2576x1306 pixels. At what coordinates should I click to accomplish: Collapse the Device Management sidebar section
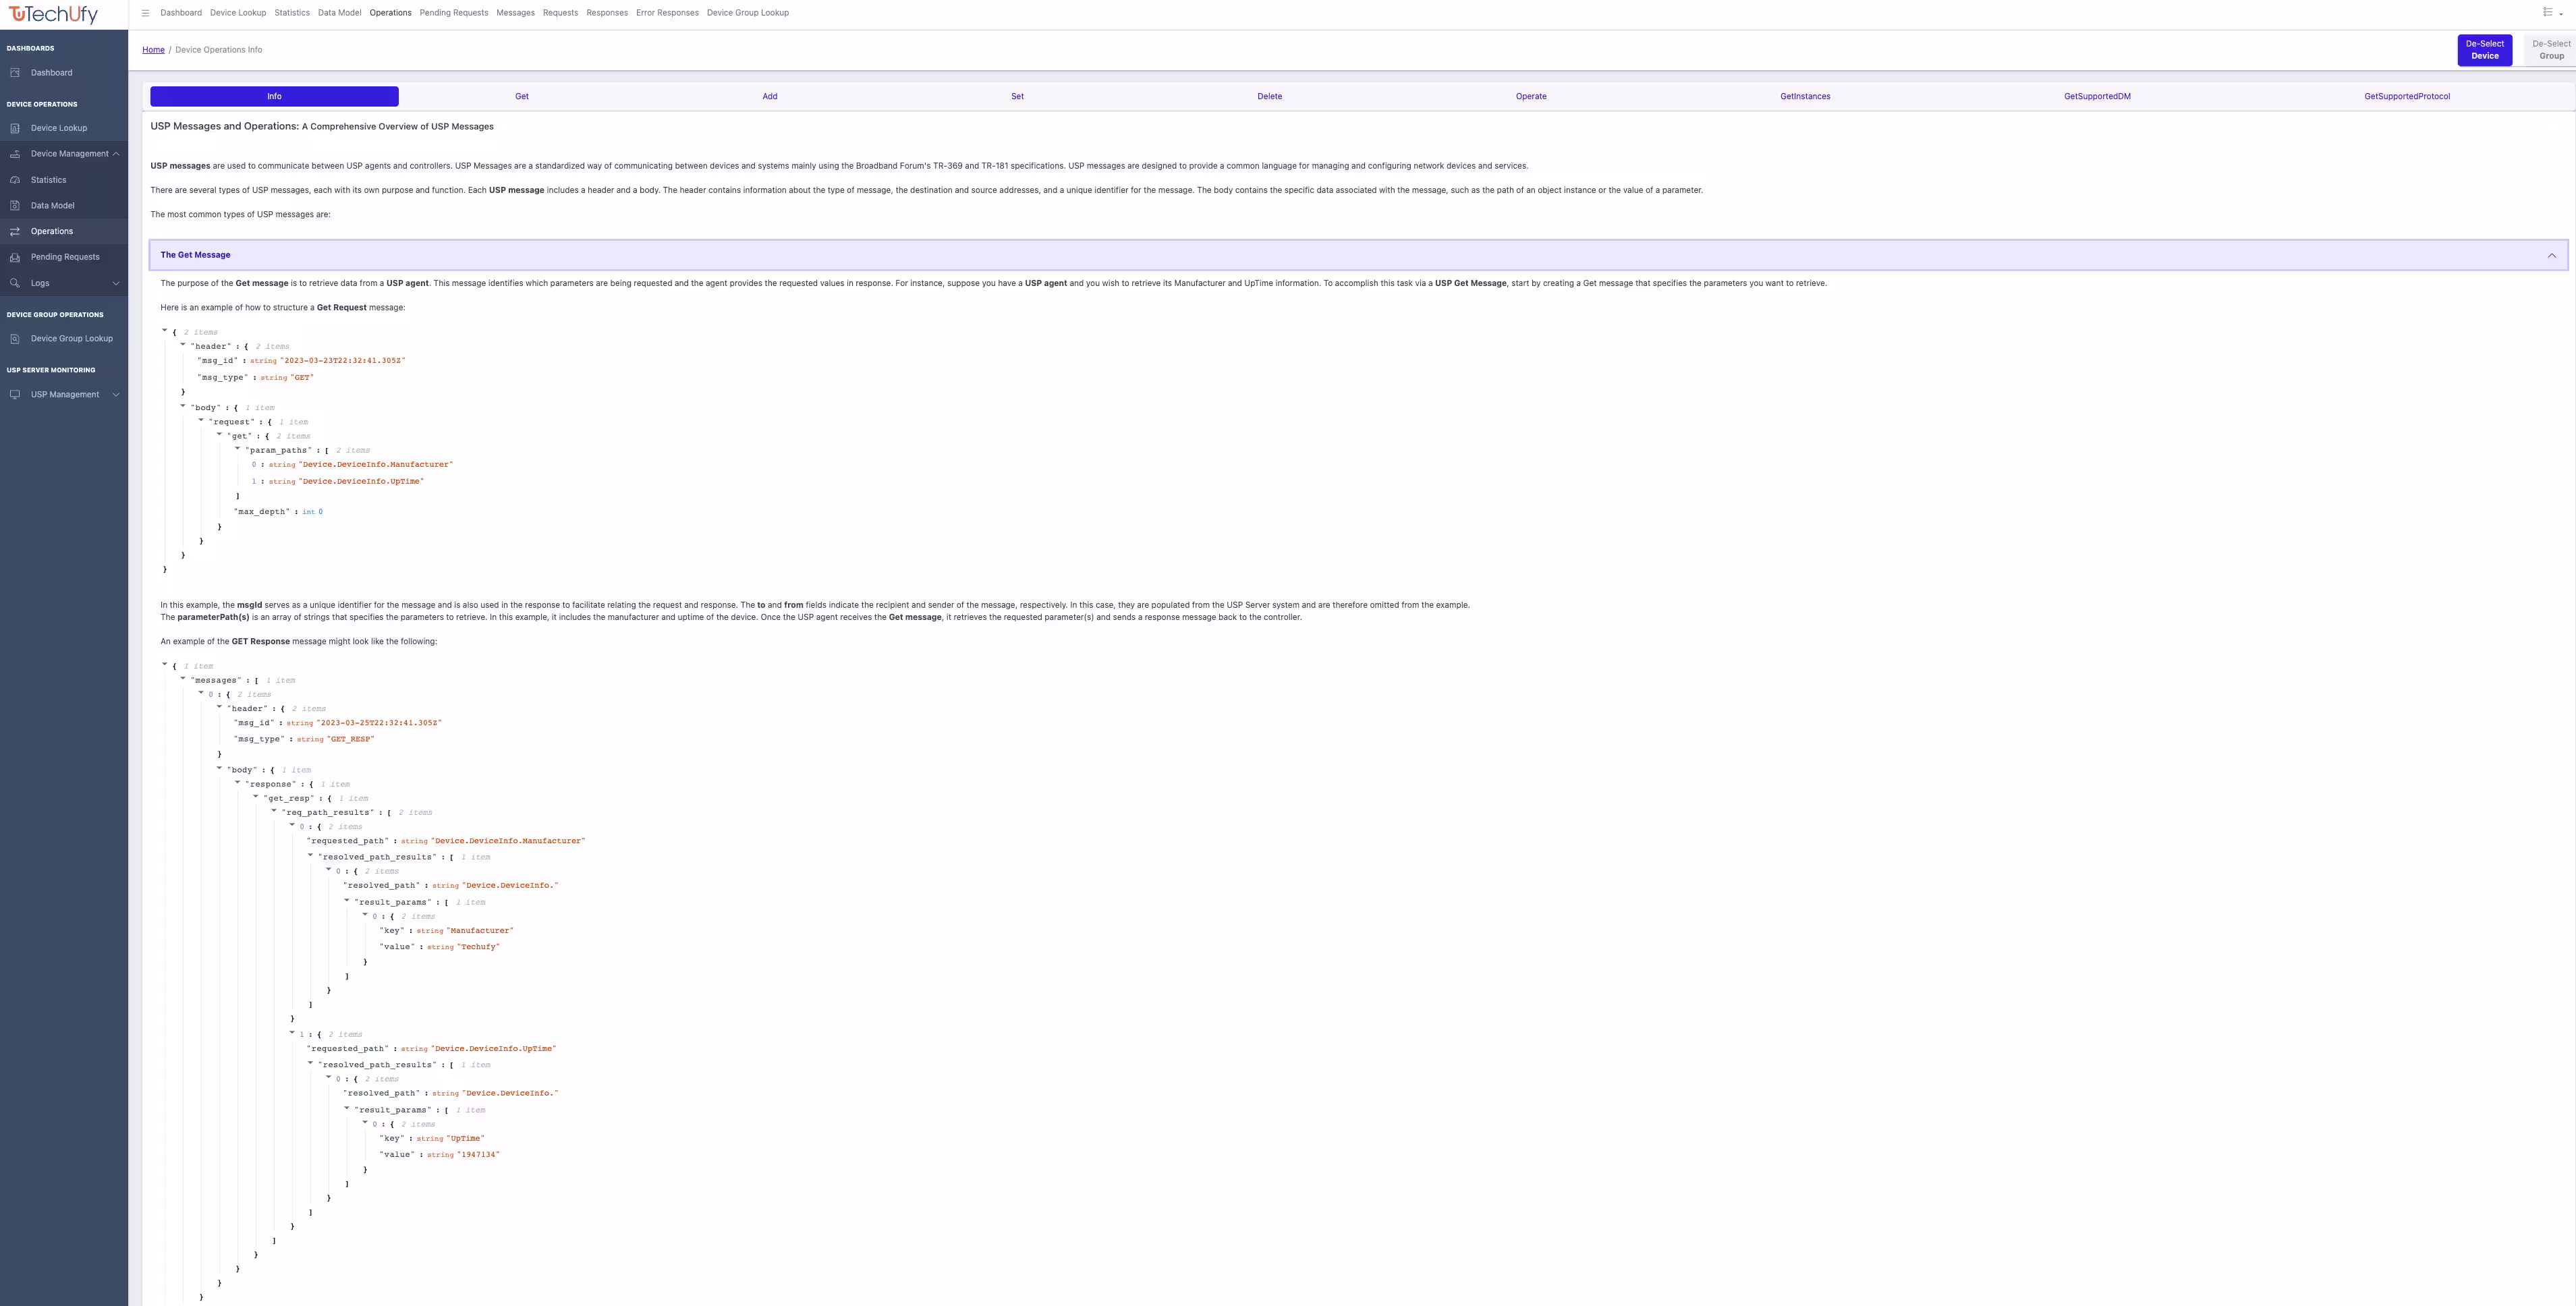116,154
